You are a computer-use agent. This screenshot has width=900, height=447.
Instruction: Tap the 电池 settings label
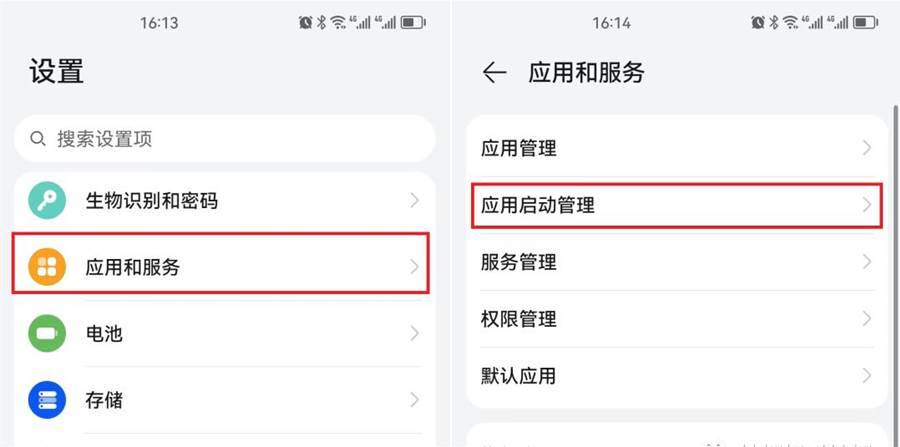(x=104, y=333)
